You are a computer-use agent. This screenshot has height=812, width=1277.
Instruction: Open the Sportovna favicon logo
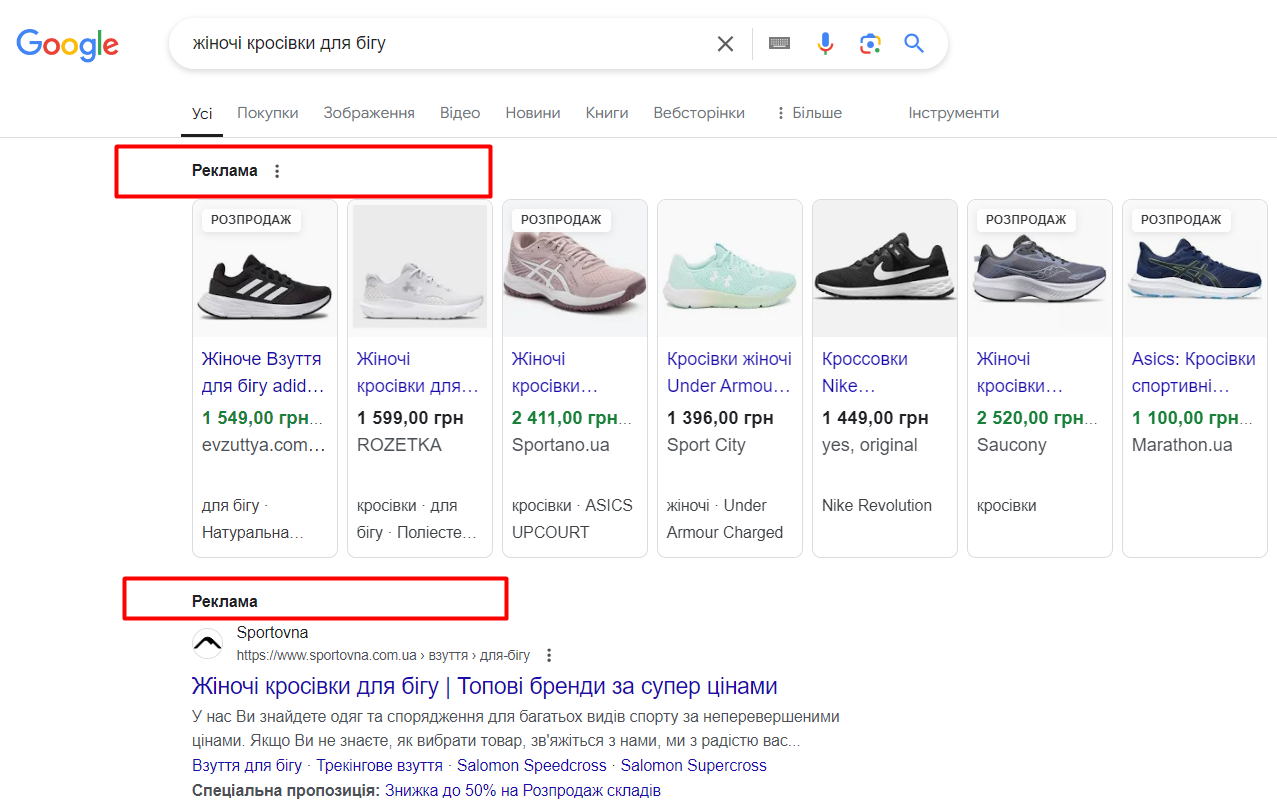208,644
